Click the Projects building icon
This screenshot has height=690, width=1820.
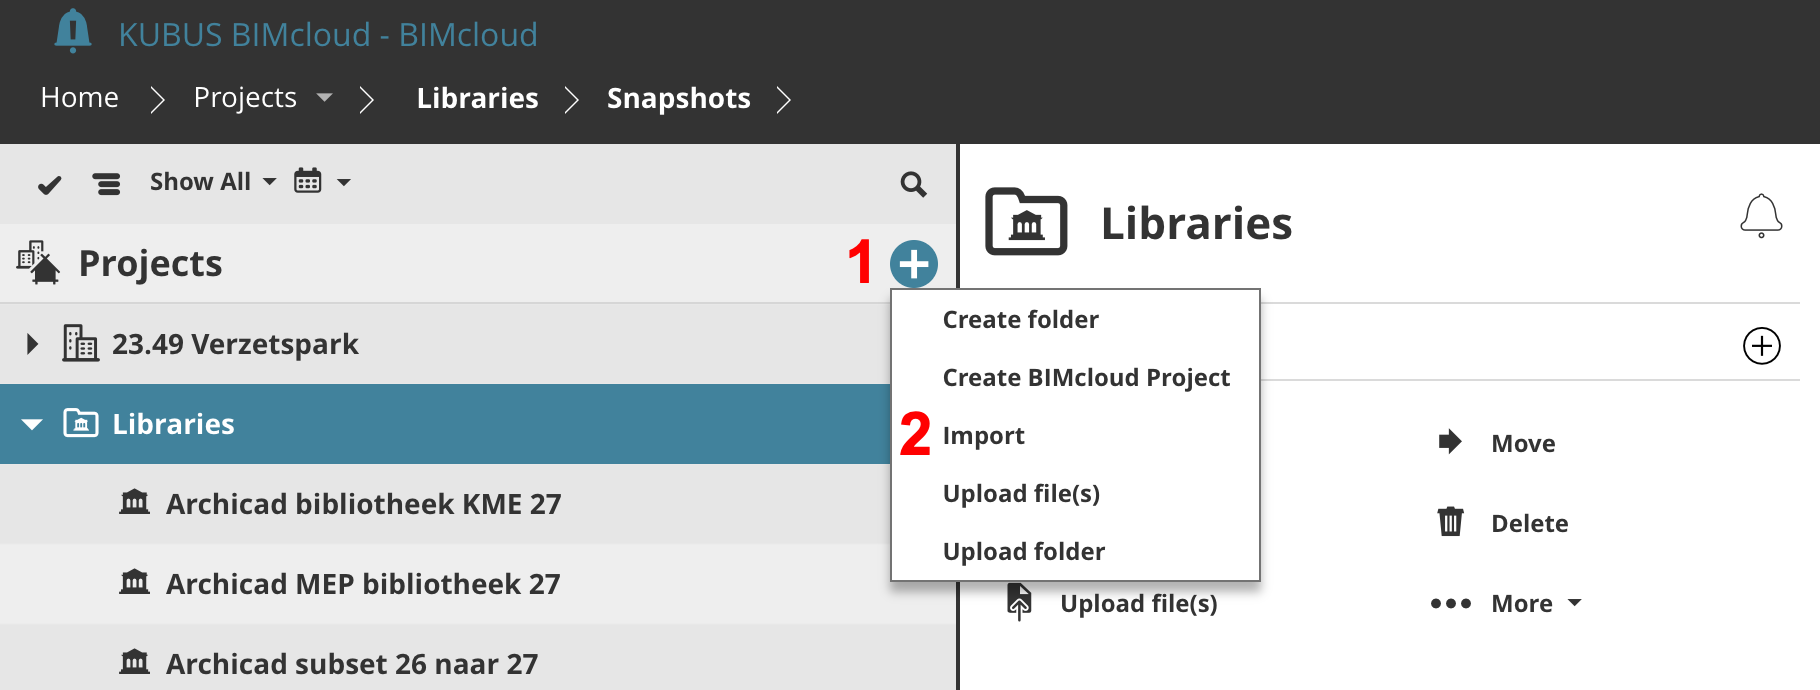pos(38,263)
